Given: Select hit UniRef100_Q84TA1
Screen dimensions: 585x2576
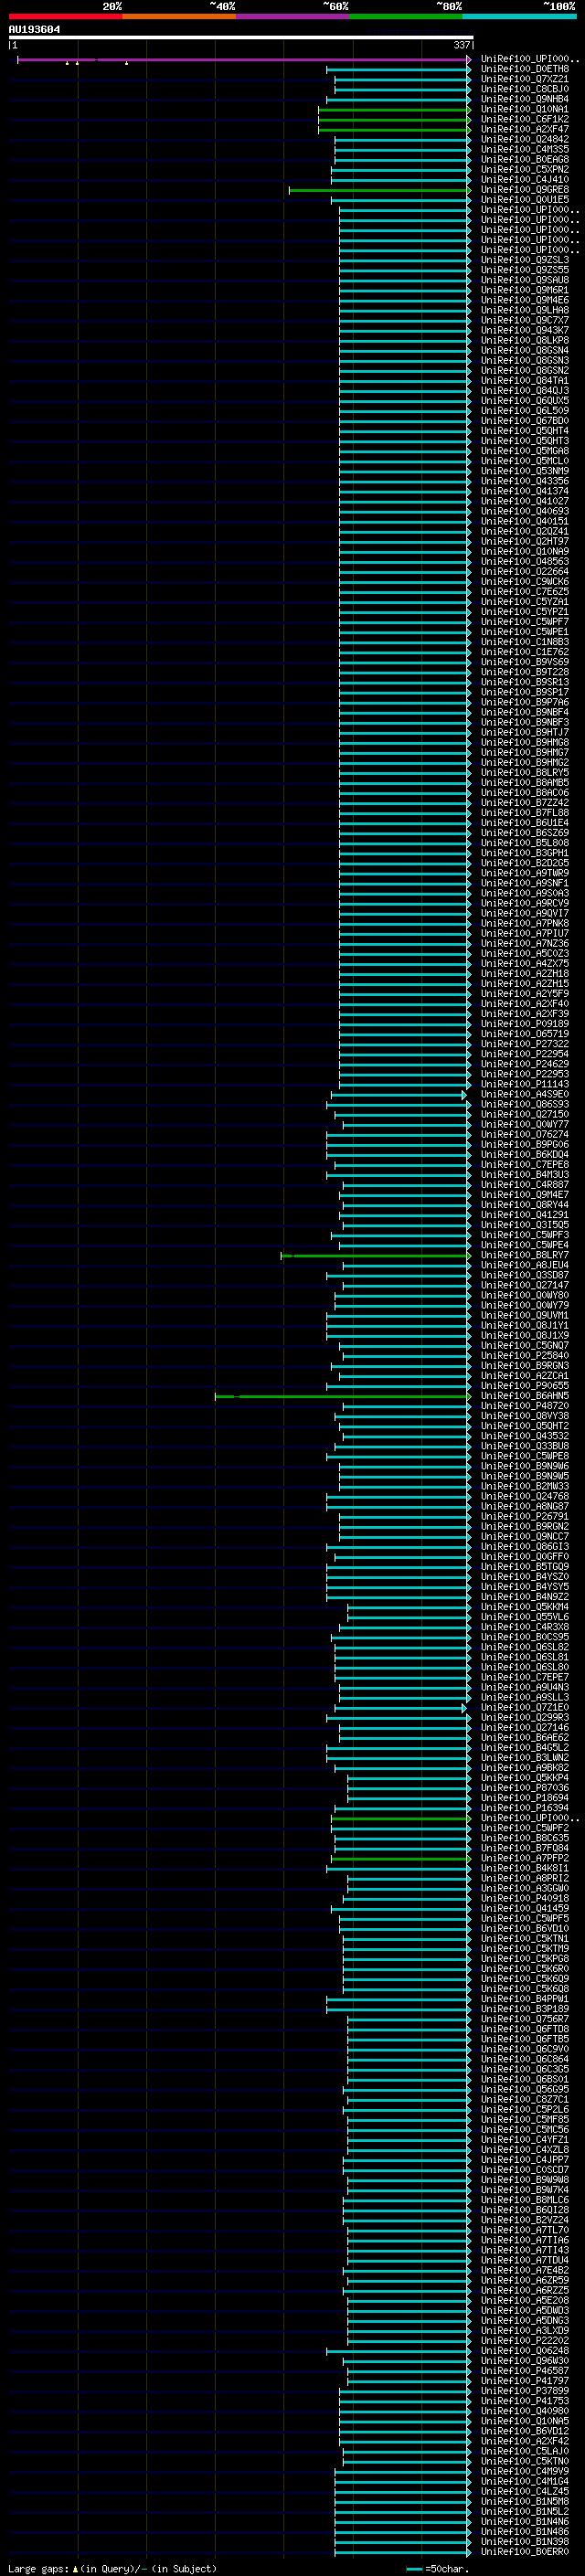Looking at the screenshot, I should tap(525, 381).
